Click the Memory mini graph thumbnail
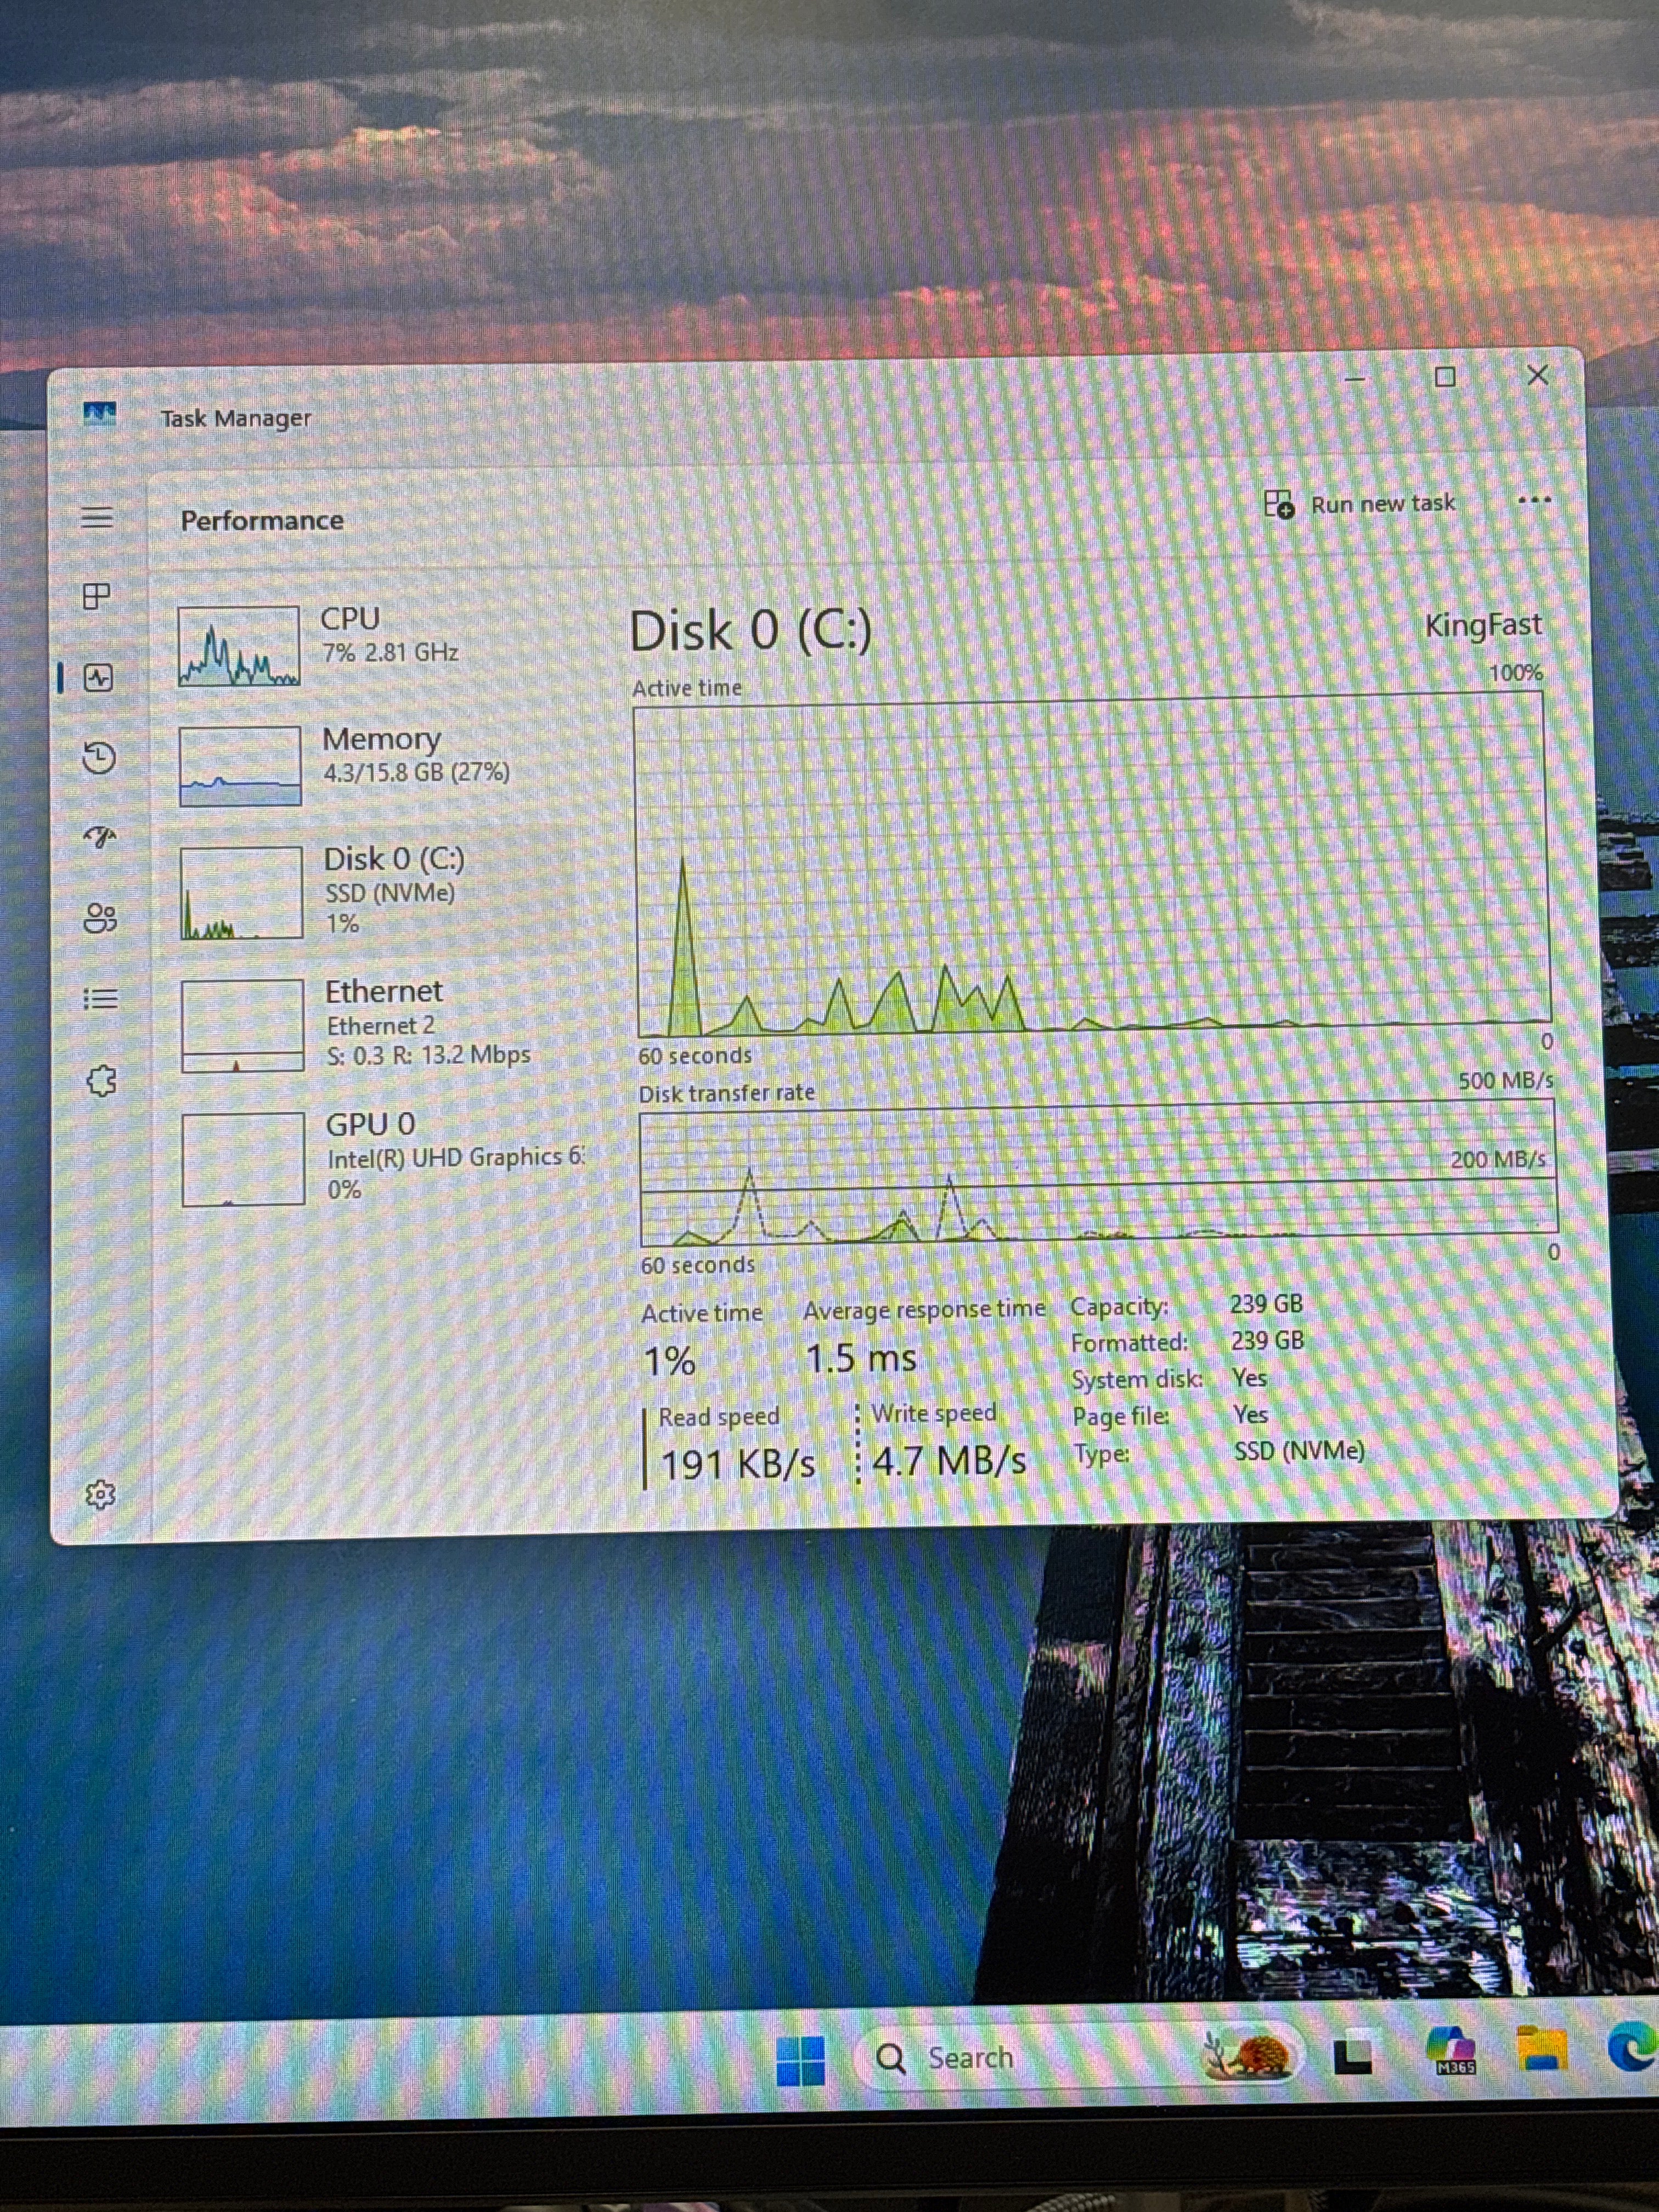 point(240,766)
